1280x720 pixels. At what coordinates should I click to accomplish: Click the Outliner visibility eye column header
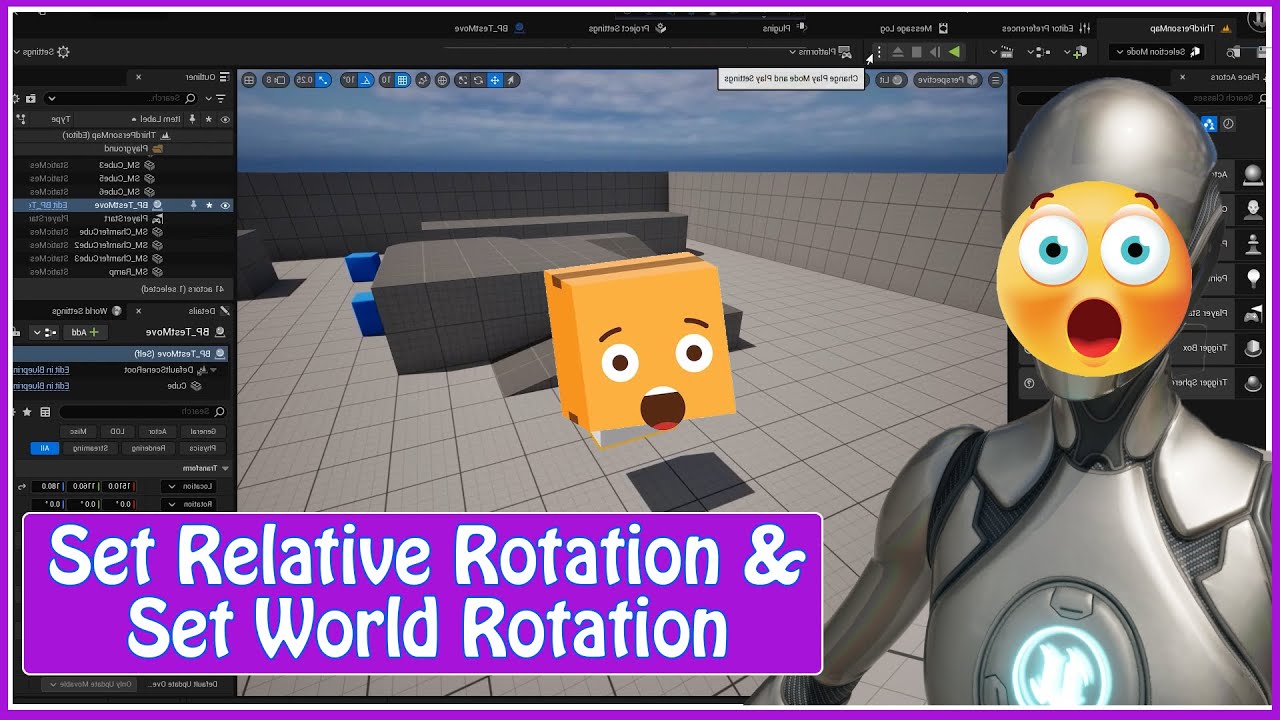click(x=225, y=119)
